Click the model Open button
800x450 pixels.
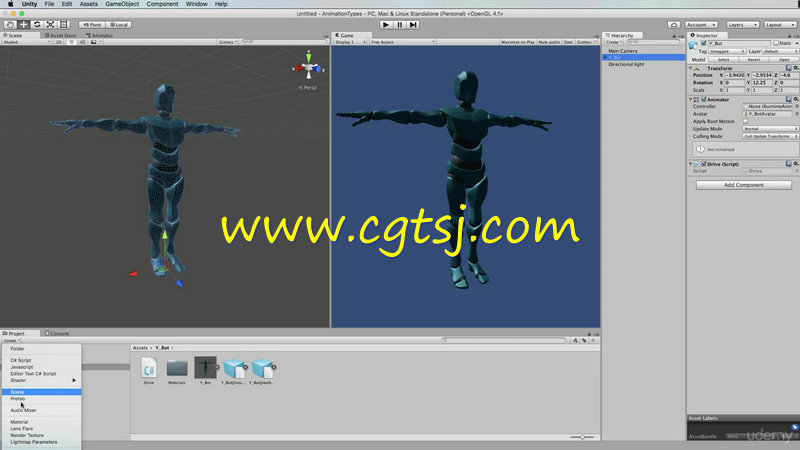click(784, 60)
